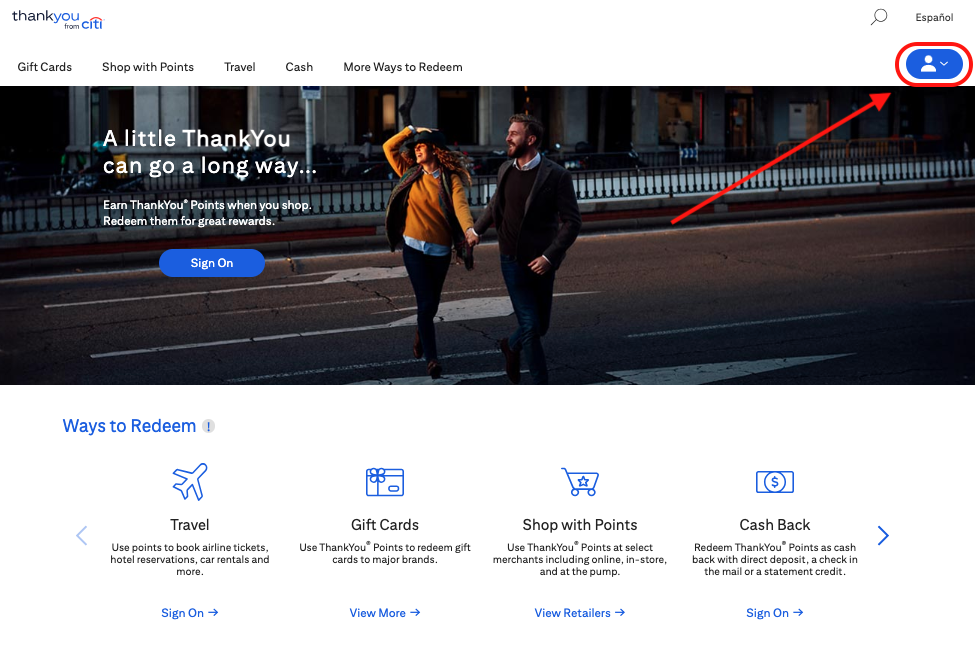Open the More Ways to Redeem menu
The image size is (975, 648).
[403, 67]
